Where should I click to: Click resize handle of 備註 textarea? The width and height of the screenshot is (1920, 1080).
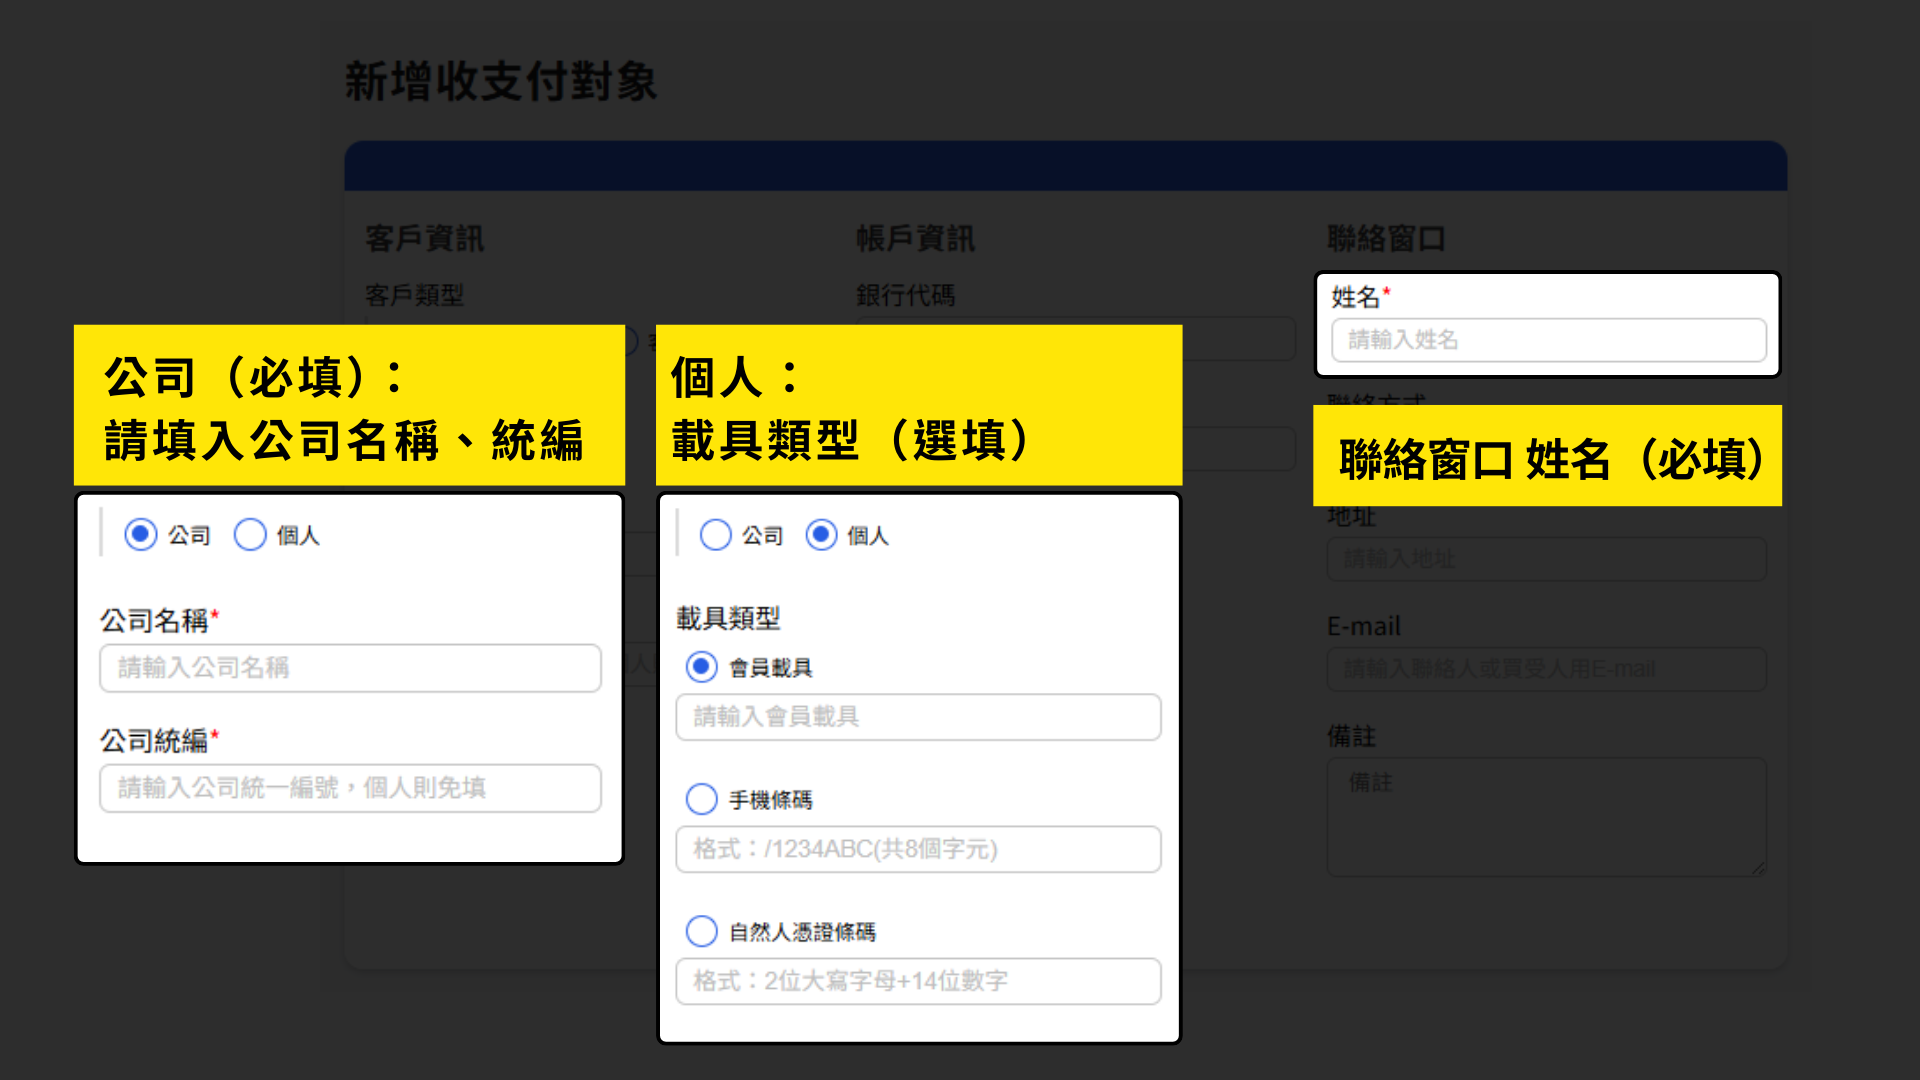(x=1759, y=869)
